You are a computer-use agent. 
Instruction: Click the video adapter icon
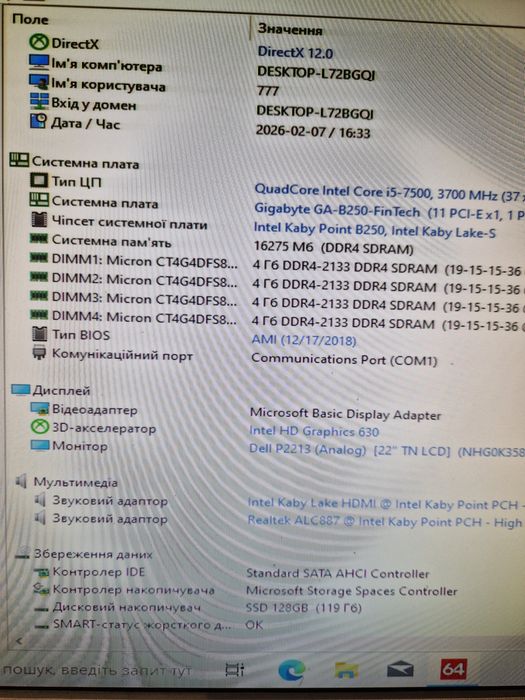[x=40, y=408]
